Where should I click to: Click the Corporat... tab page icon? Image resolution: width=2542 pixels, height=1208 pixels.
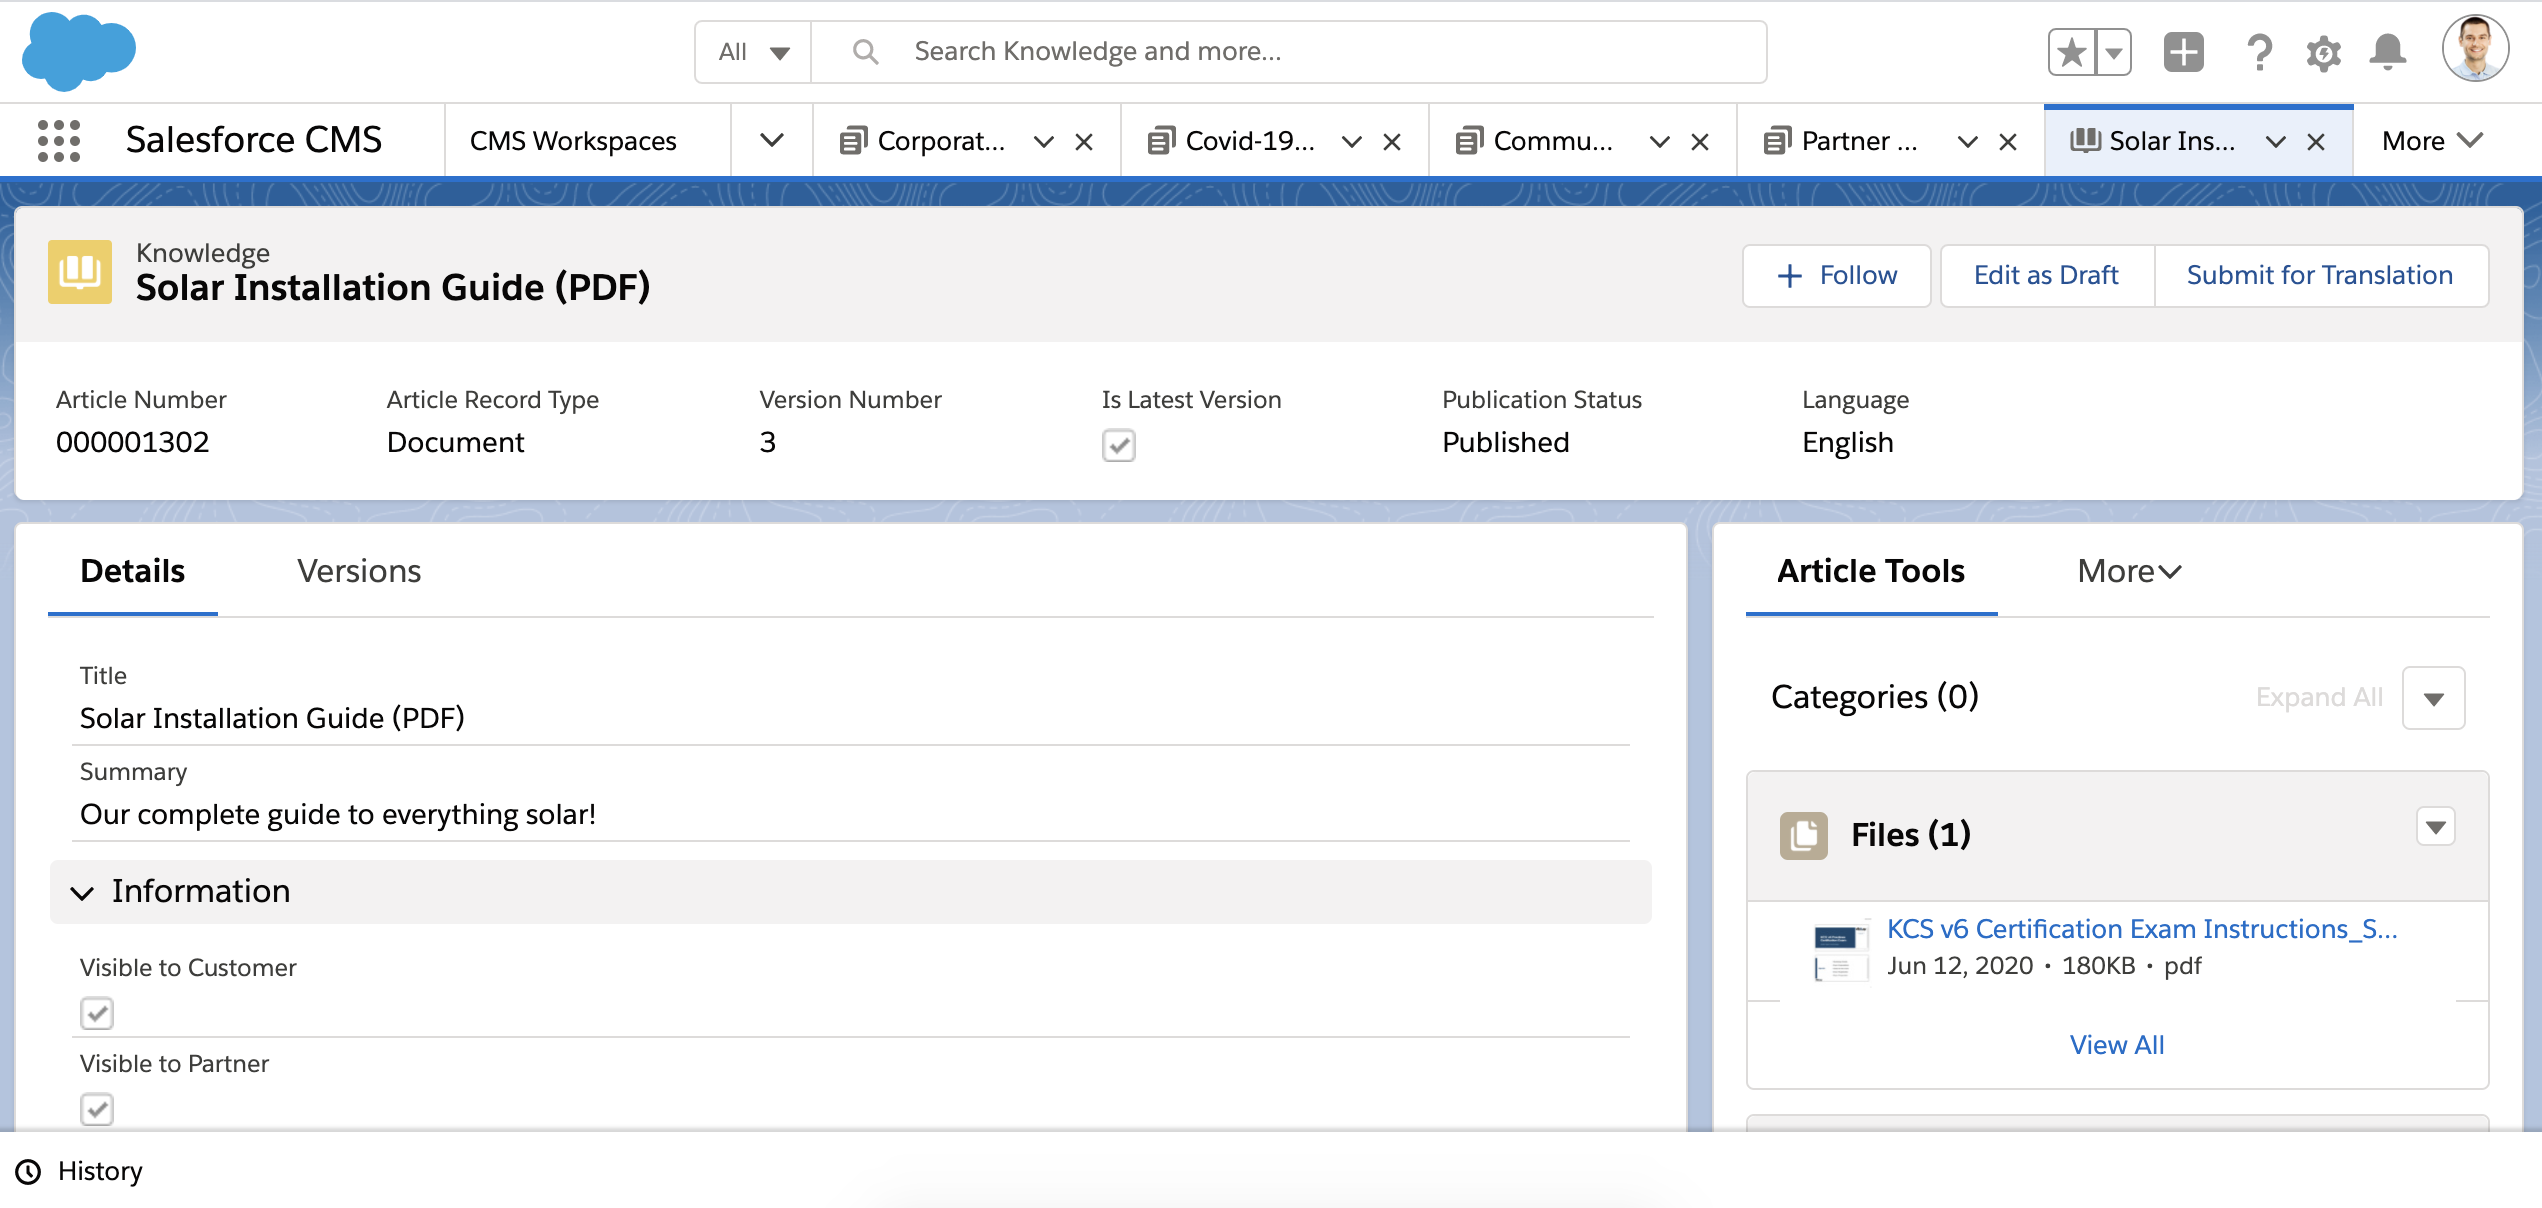(852, 141)
